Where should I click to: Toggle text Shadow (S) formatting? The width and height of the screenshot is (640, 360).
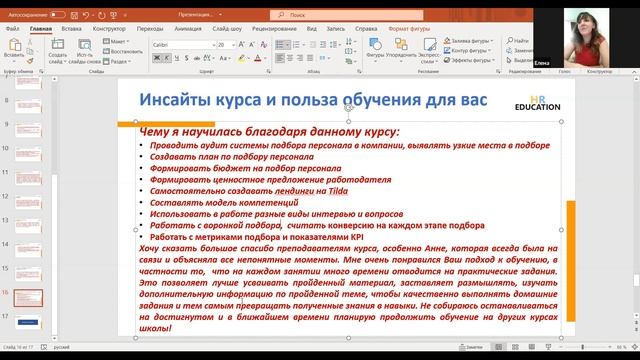[x=187, y=58]
